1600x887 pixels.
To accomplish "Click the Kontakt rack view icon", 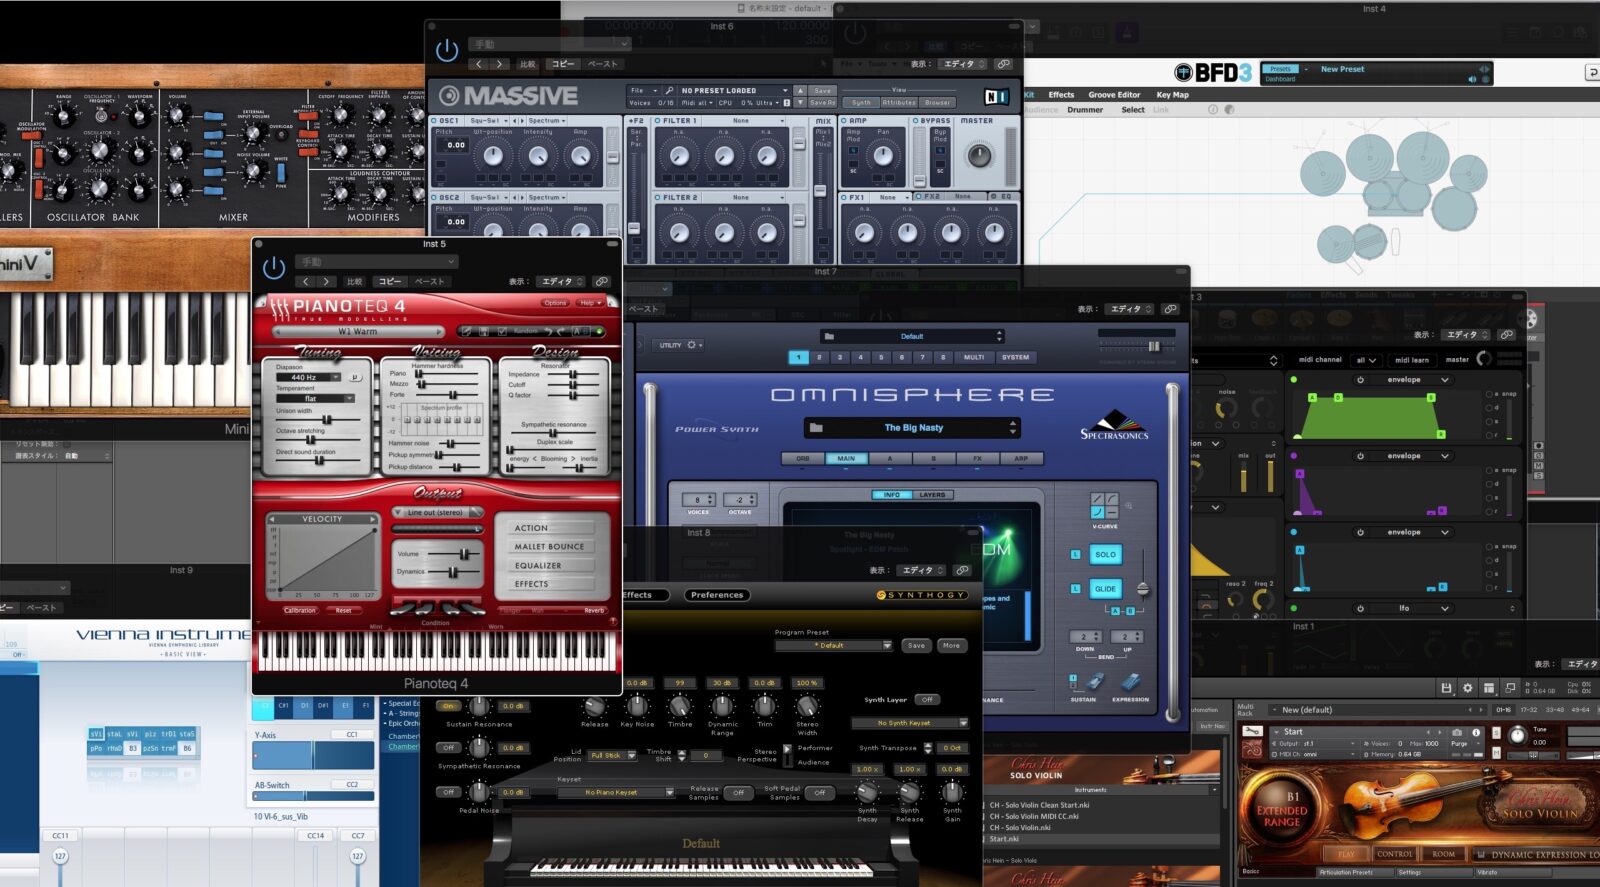I will coord(1488,688).
